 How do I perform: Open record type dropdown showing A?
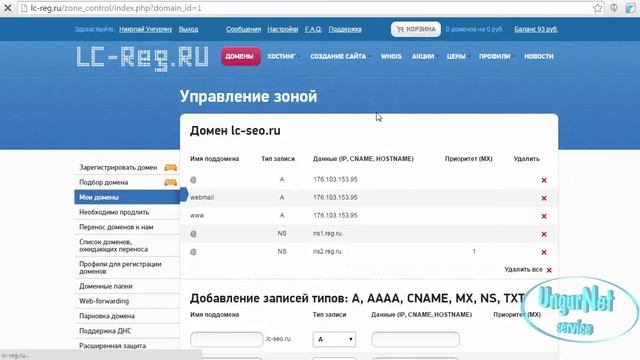coord(334,339)
